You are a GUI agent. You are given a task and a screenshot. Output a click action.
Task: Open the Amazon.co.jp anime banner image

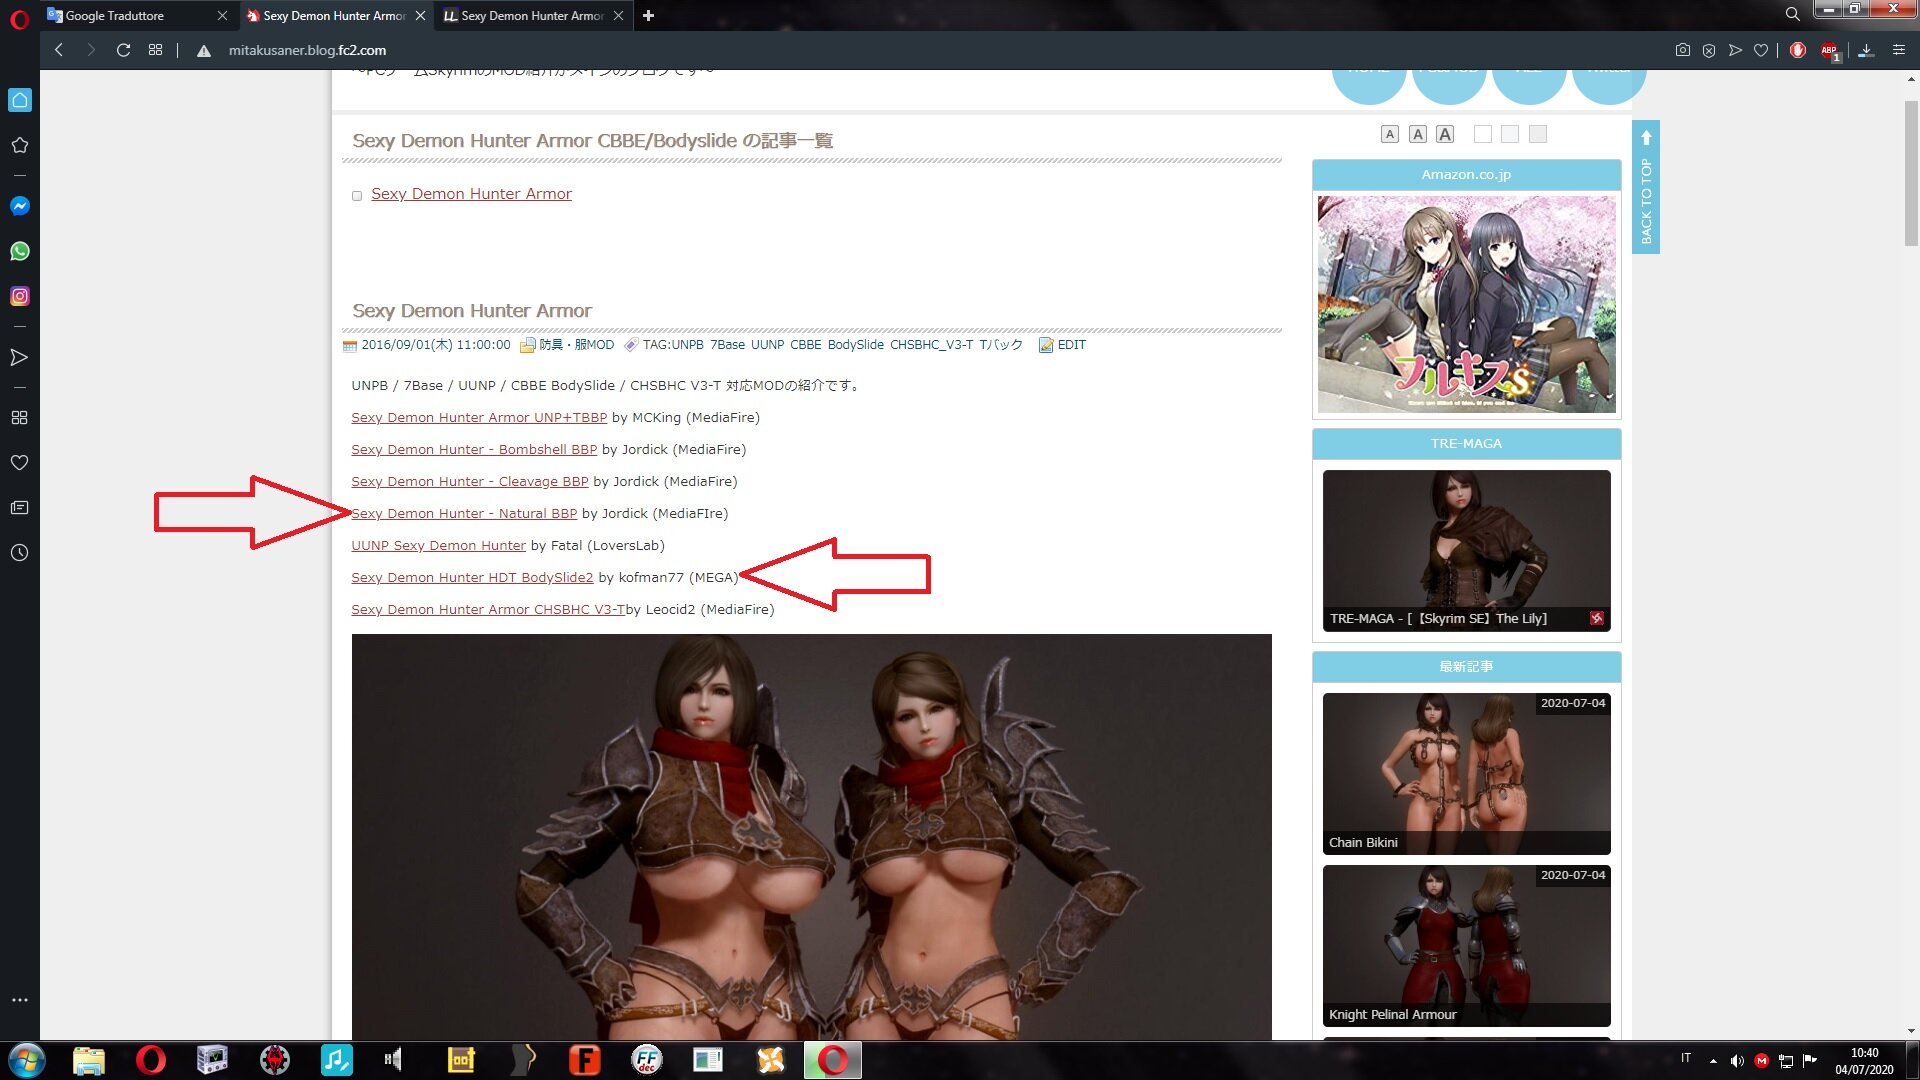pyautogui.click(x=1466, y=304)
